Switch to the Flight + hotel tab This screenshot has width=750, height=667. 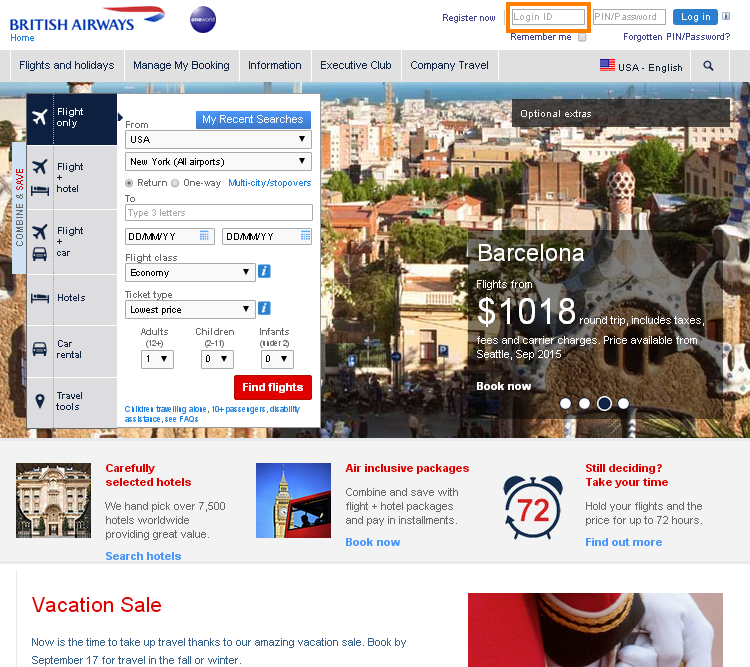click(x=71, y=177)
